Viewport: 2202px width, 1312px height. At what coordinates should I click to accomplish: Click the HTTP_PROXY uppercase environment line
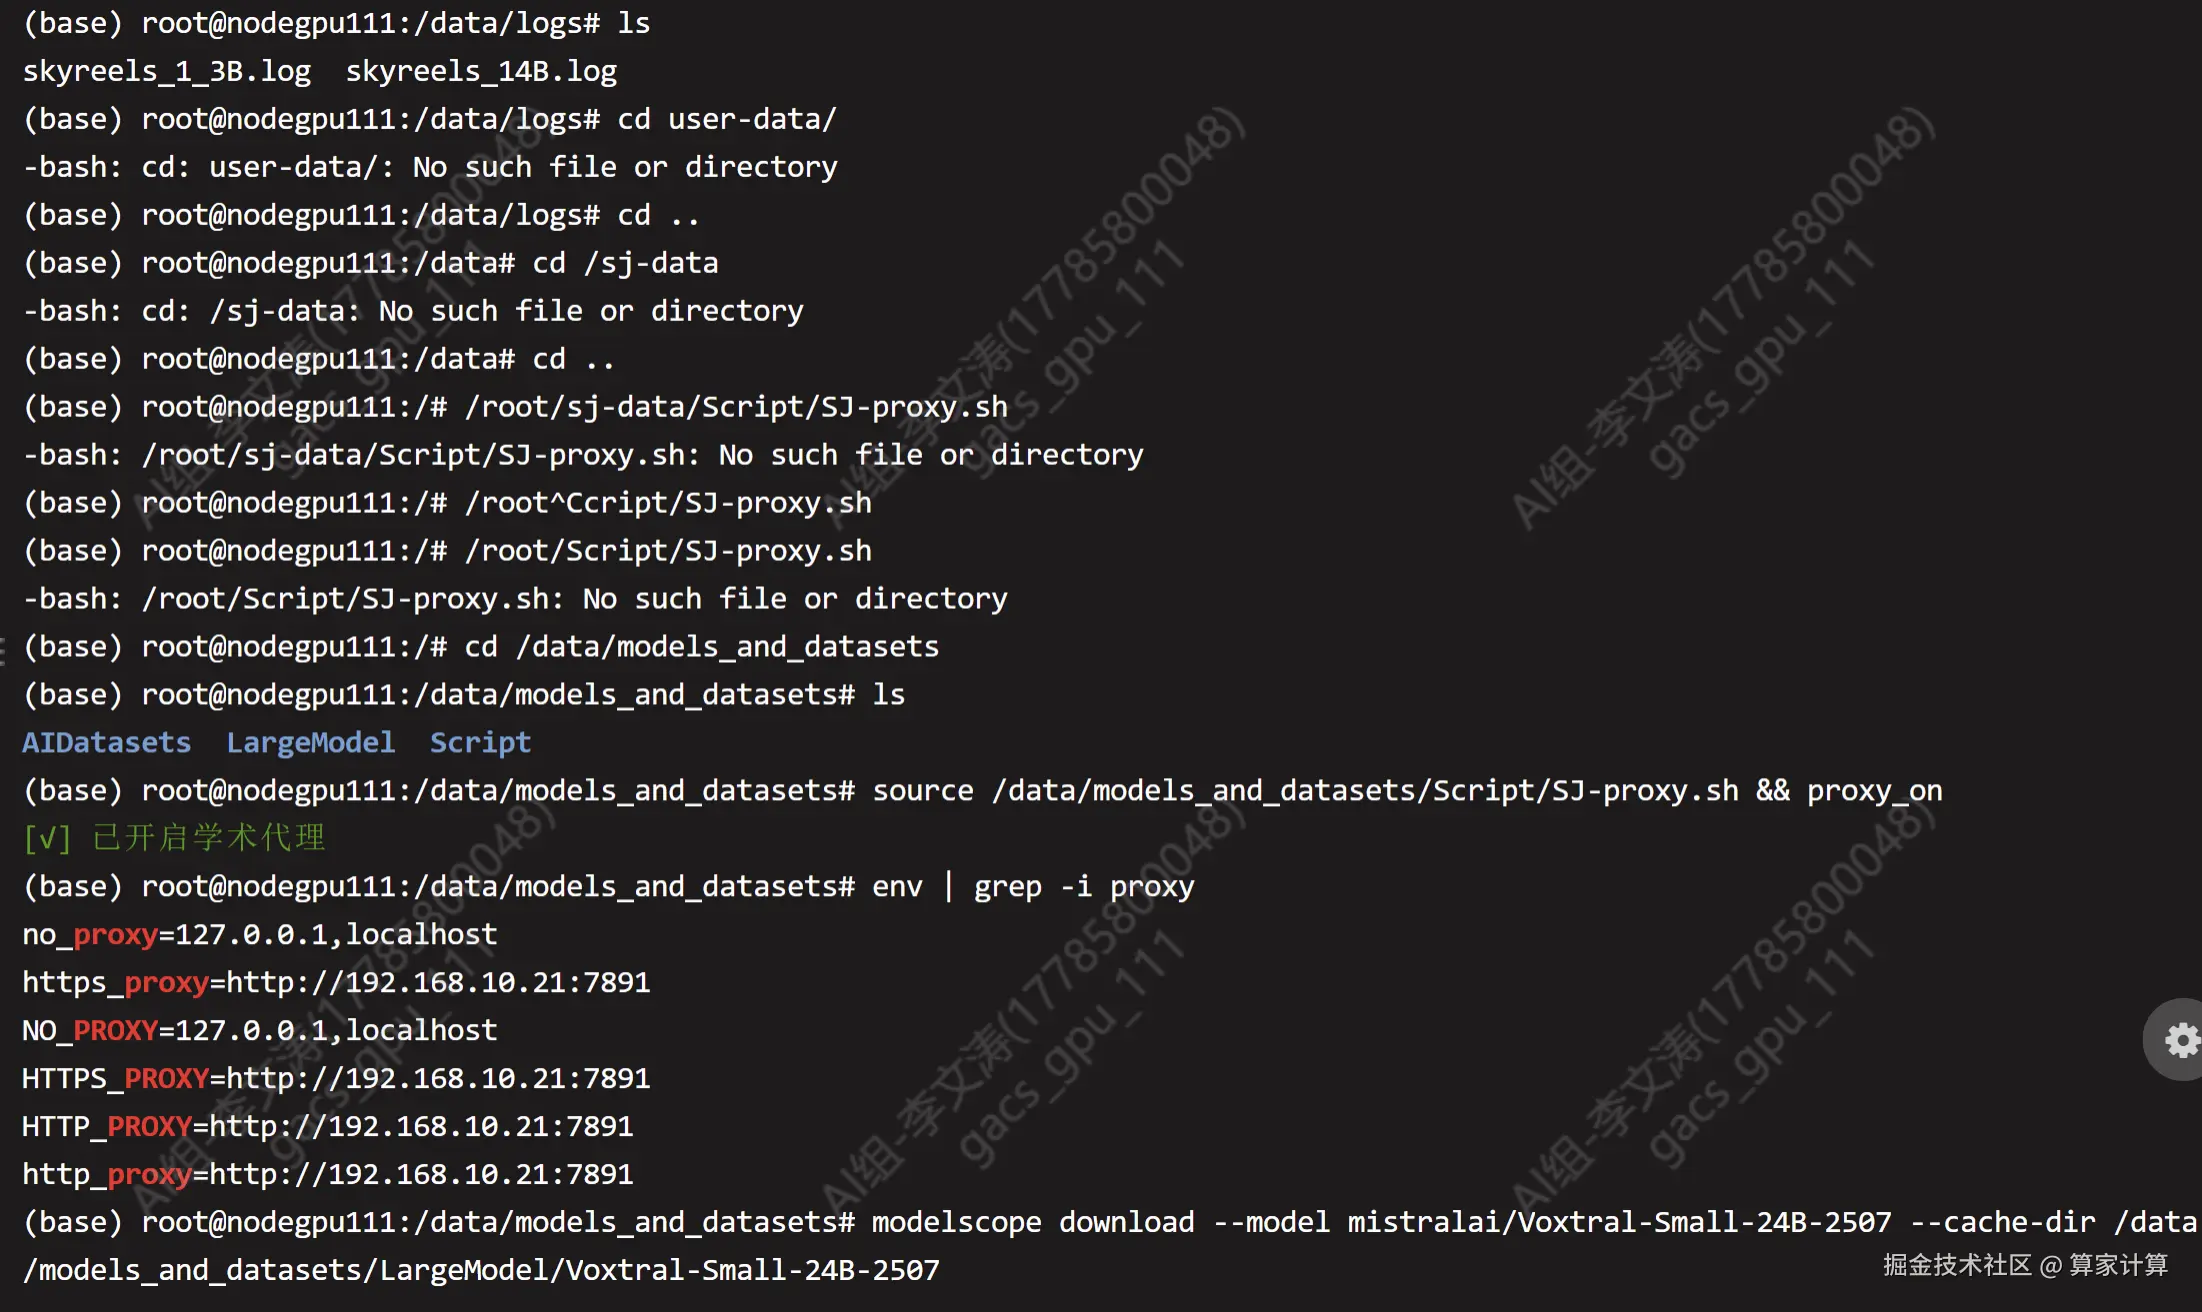328,1126
